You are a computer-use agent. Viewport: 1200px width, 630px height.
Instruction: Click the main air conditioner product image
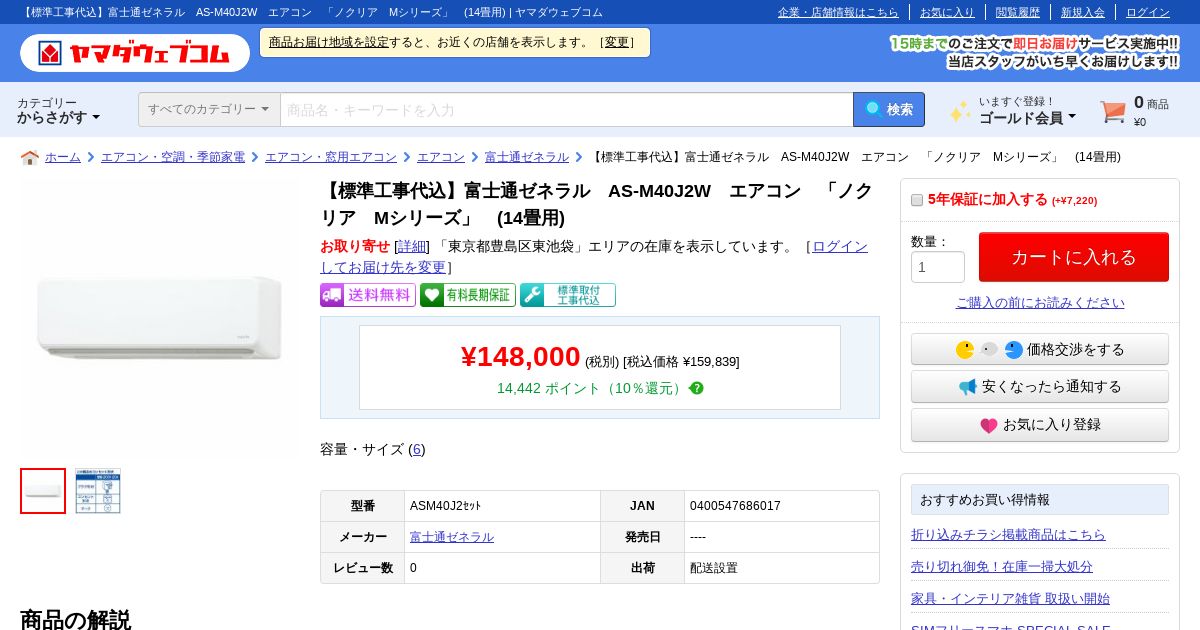coord(160,318)
